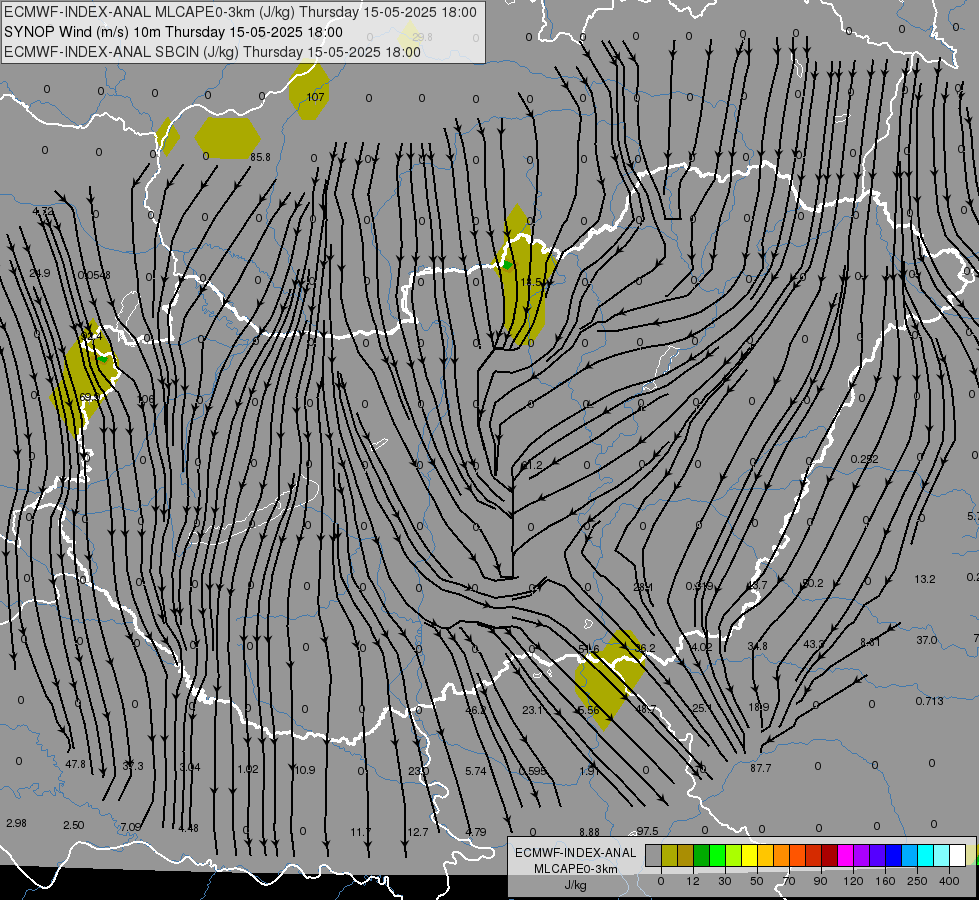
Task: Click the legend tick label 30
Action: [724, 881]
